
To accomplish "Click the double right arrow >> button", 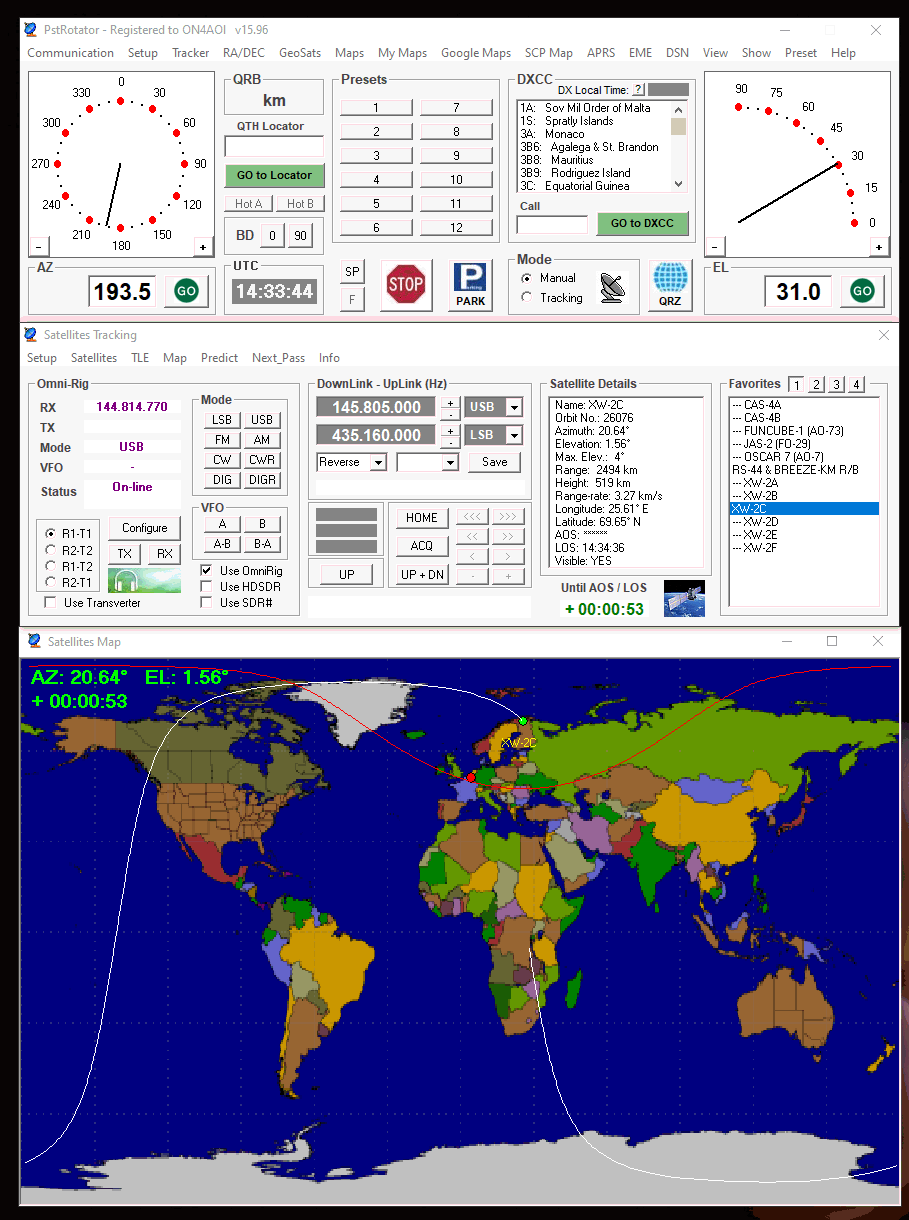I will pyautogui.click(x=508, y=537).
